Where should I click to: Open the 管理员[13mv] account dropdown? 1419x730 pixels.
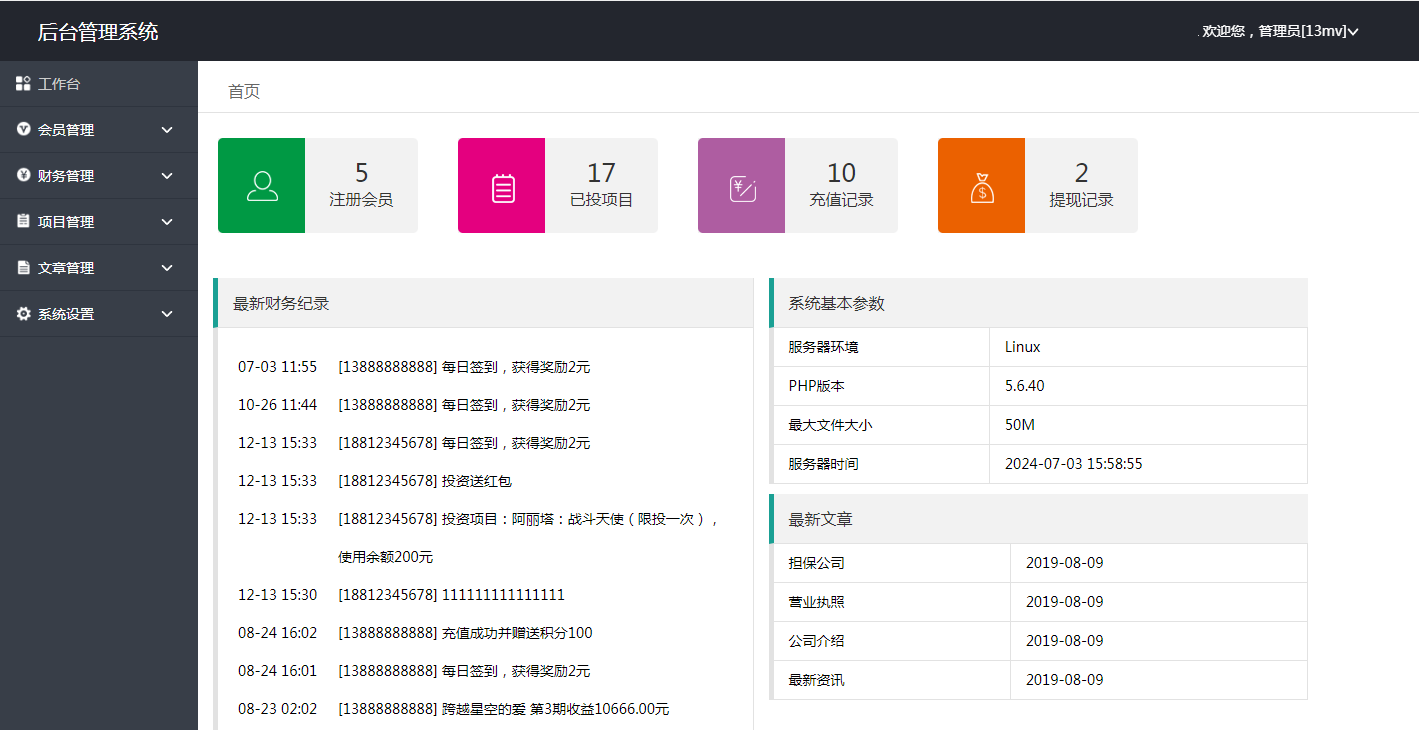(1280, 31)
